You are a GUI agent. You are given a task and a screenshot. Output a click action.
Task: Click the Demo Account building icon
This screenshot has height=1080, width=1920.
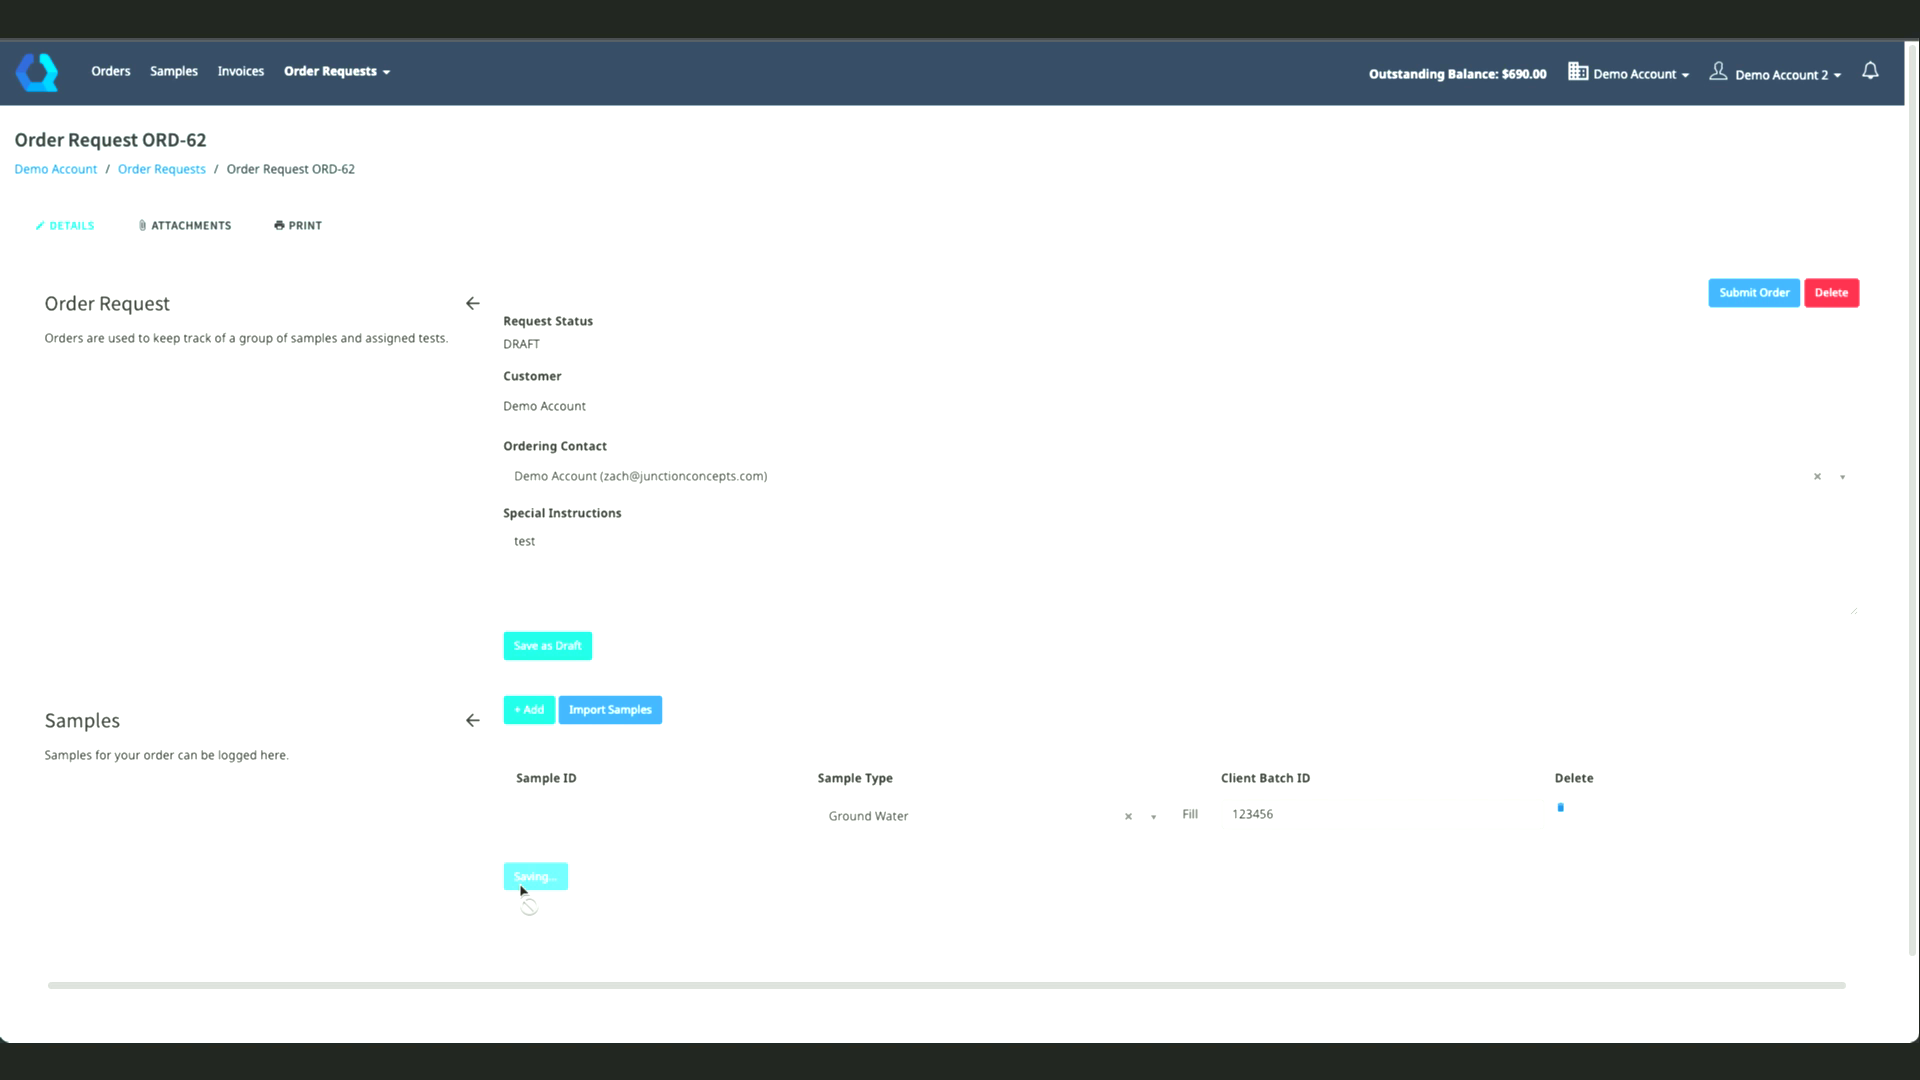[x=1578, y=72]
